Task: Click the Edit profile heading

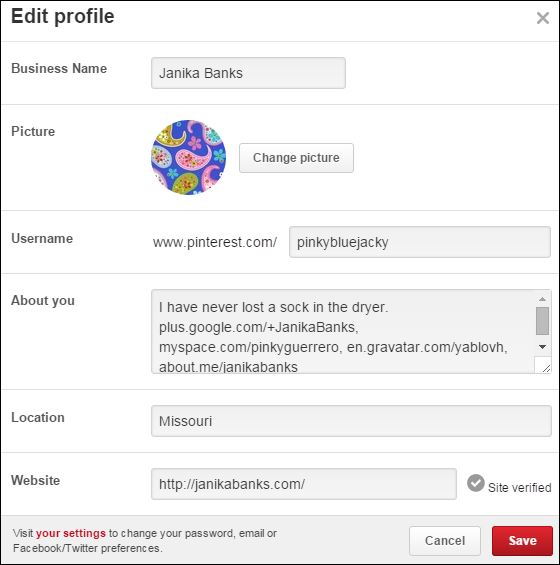Action: 63,17
